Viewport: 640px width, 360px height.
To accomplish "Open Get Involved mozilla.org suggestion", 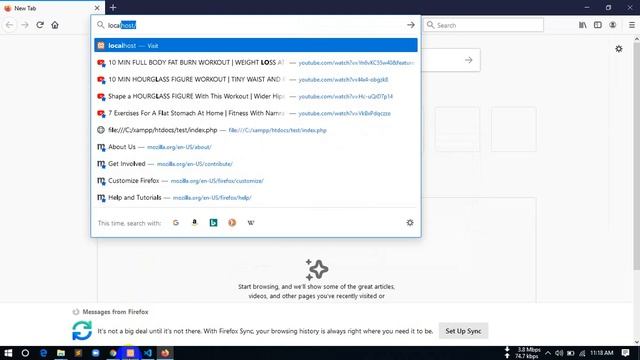I will coord(256,164).
